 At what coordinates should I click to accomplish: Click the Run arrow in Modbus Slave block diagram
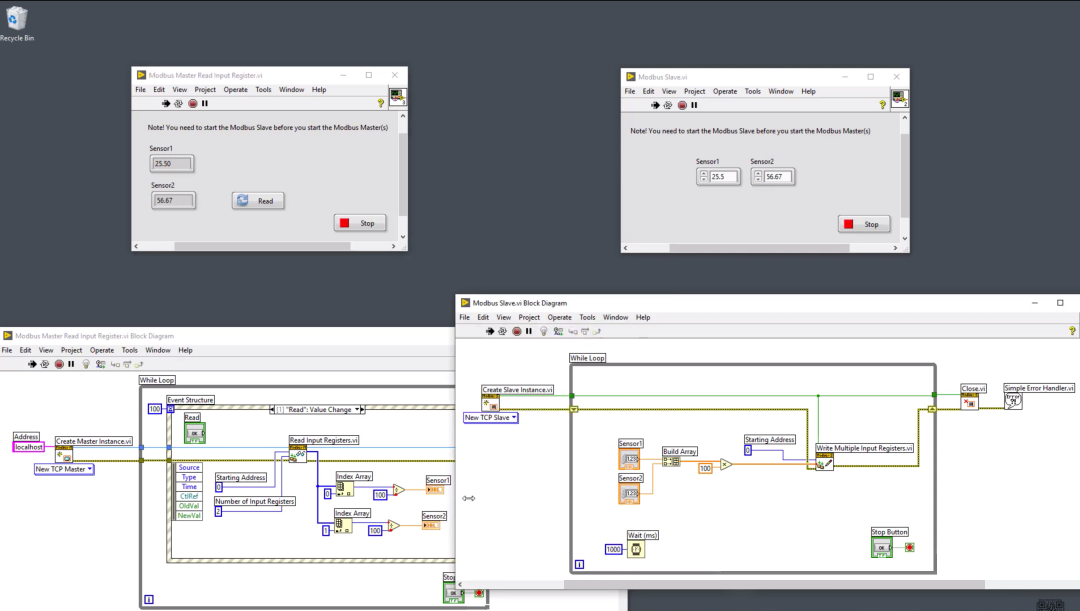[490, 330]
